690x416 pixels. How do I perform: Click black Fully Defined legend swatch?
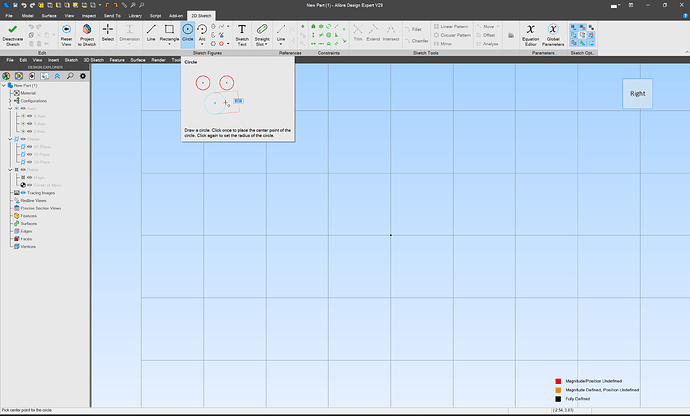coord(558,399)
